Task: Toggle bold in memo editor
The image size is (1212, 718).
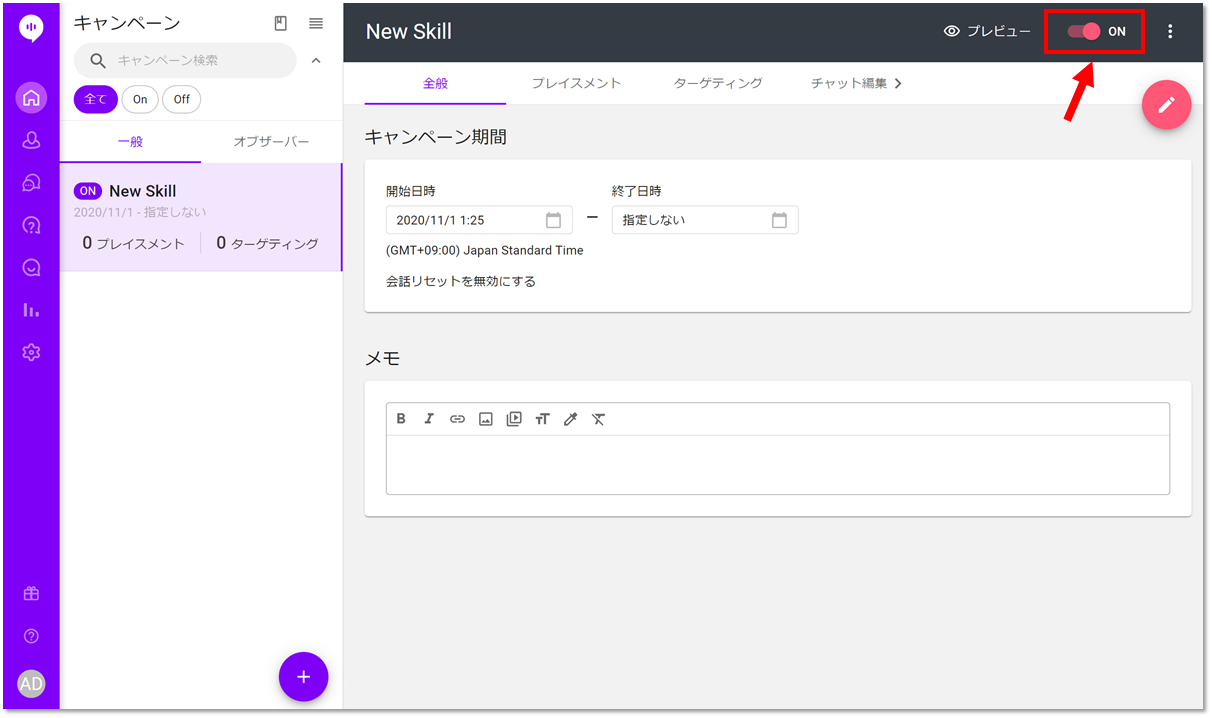Action: [401, 419]
